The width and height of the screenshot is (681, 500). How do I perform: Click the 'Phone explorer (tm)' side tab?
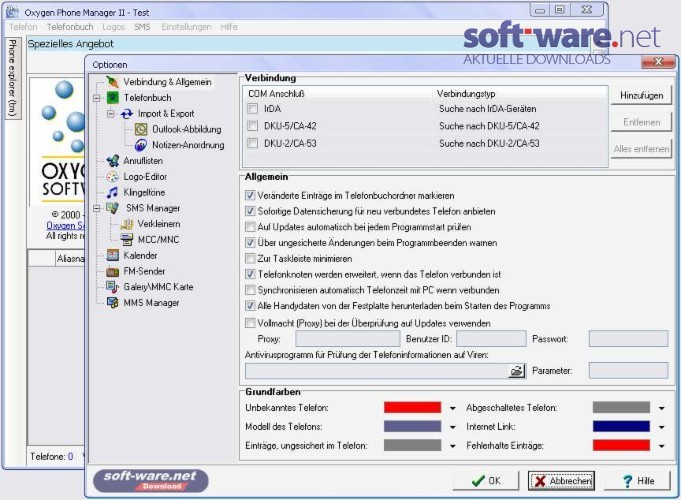pos(12,78)
